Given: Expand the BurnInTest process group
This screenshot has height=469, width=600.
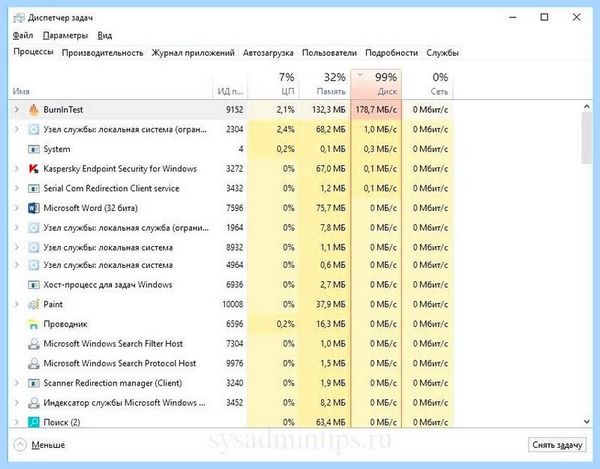Looking at the screenshot, I should 16,110.
